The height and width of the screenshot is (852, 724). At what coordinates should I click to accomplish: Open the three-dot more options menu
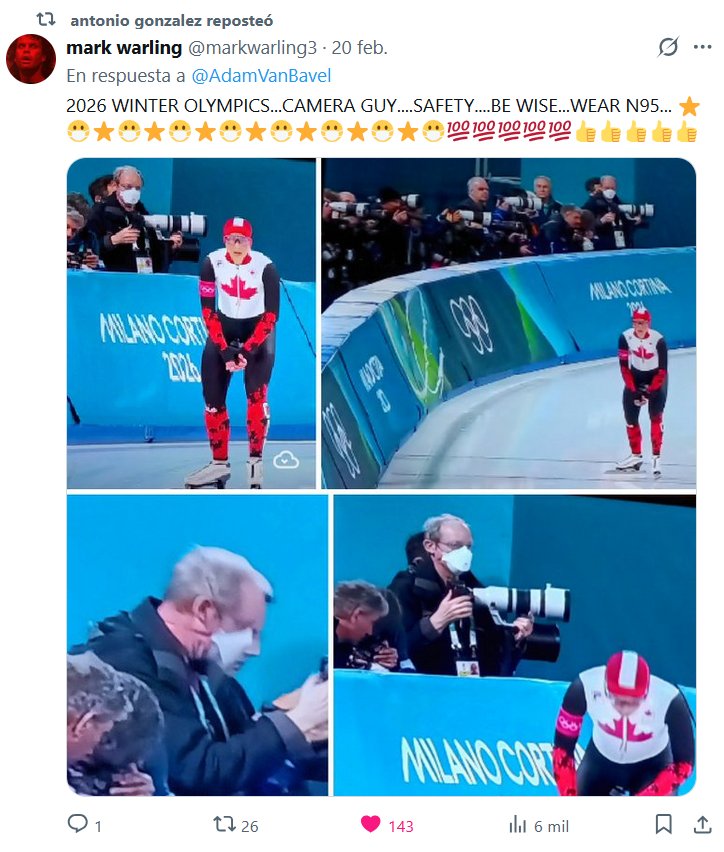click(702, 47)
